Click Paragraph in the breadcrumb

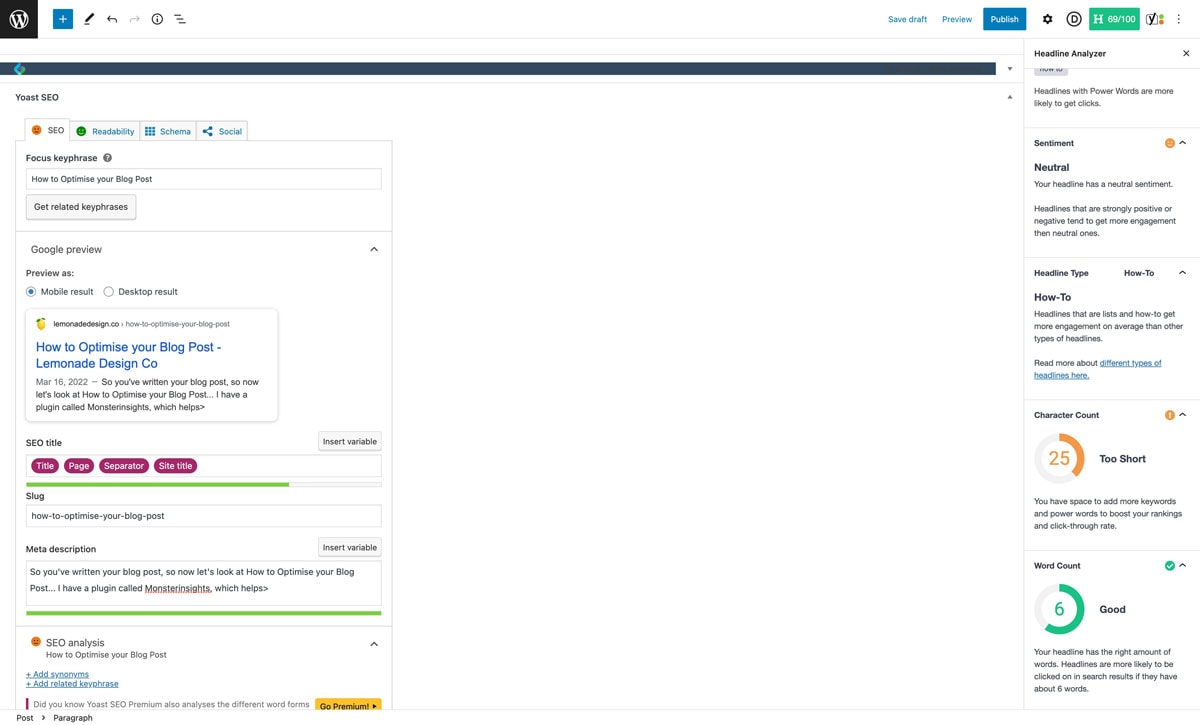[73, 718]
